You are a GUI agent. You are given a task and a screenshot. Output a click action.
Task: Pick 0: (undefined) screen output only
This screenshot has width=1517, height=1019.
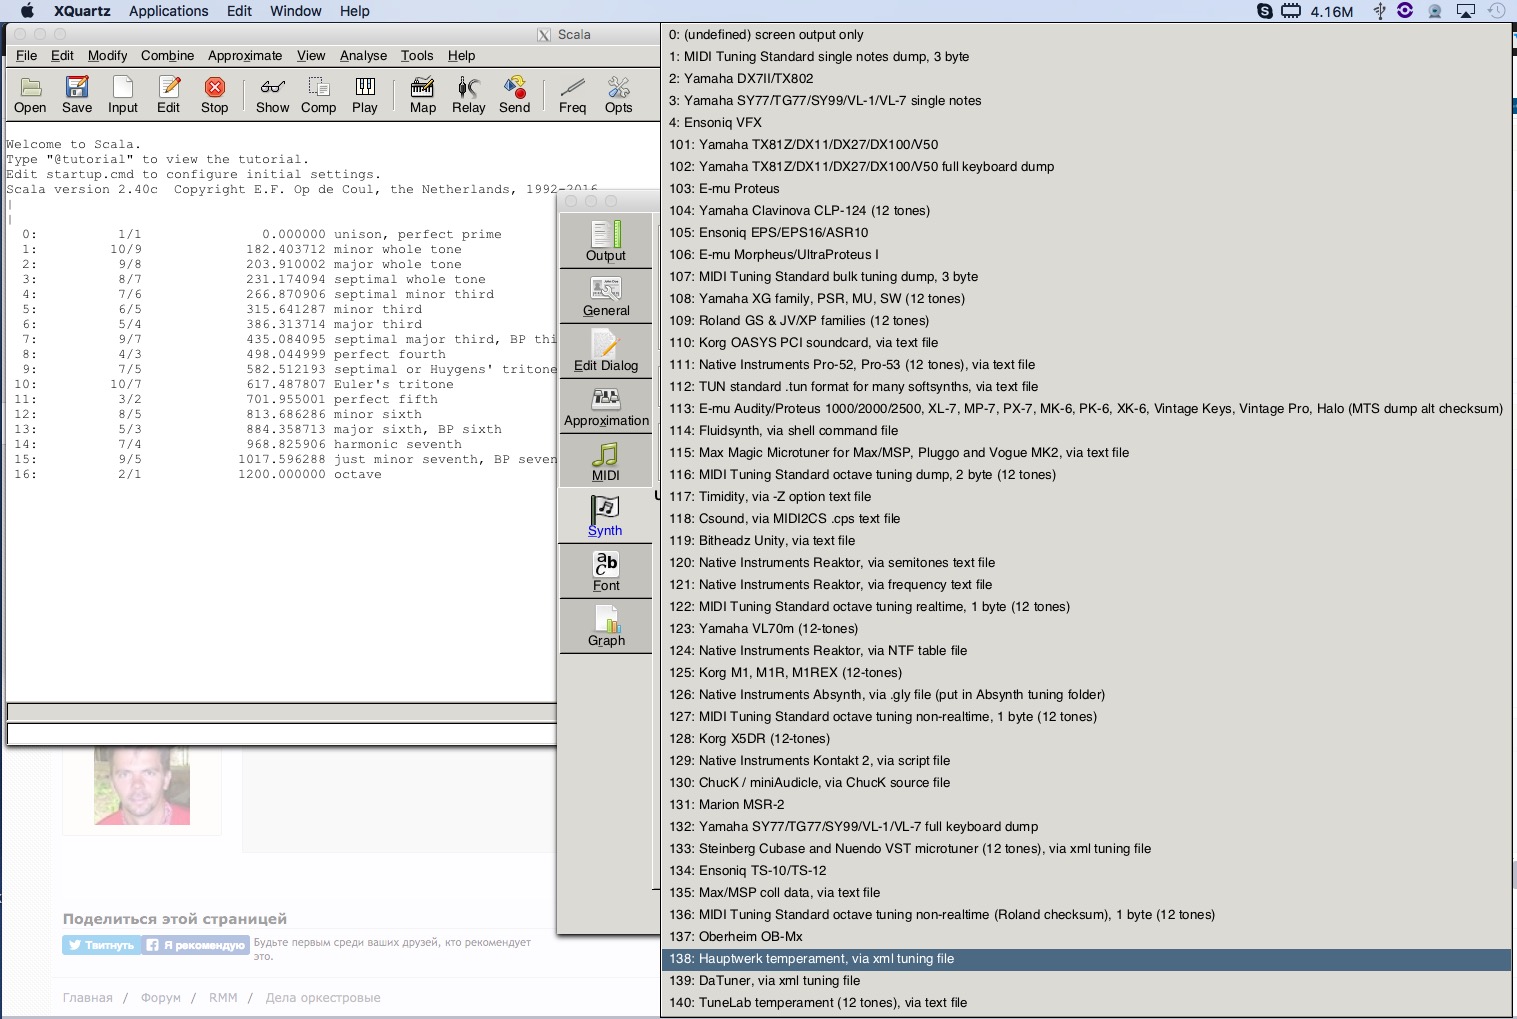pyautogui.click(x=766, y=35)
